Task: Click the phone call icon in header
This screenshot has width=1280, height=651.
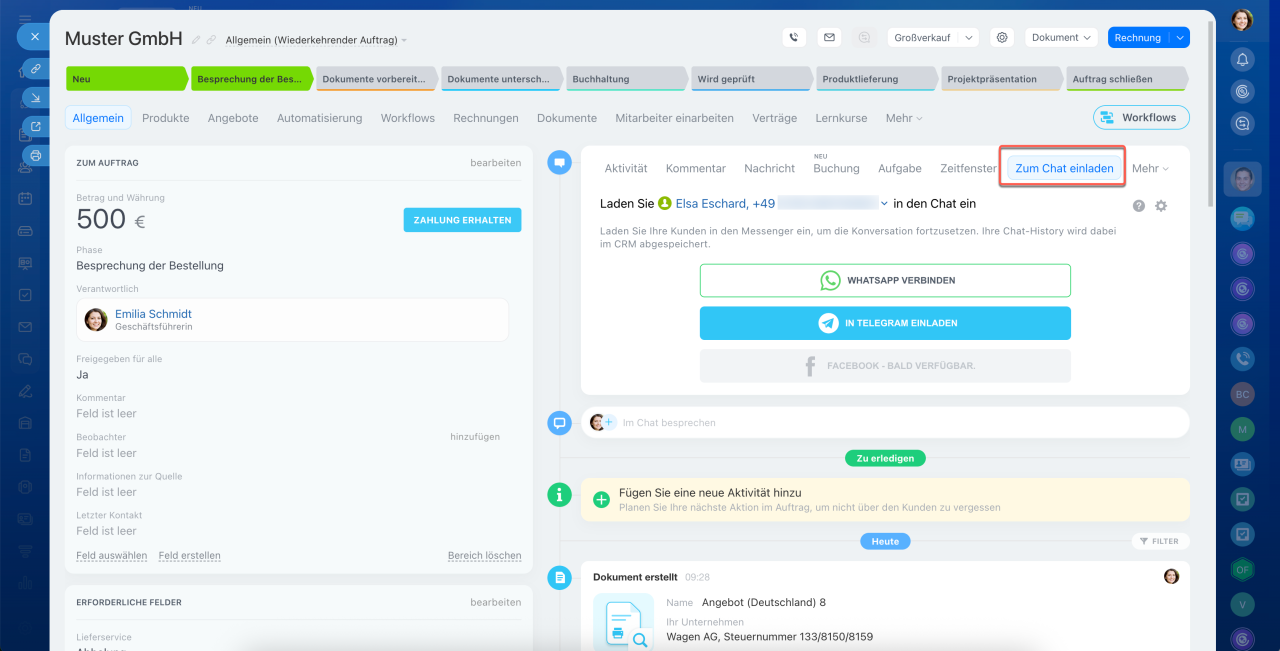Action: tap(794, 38)
